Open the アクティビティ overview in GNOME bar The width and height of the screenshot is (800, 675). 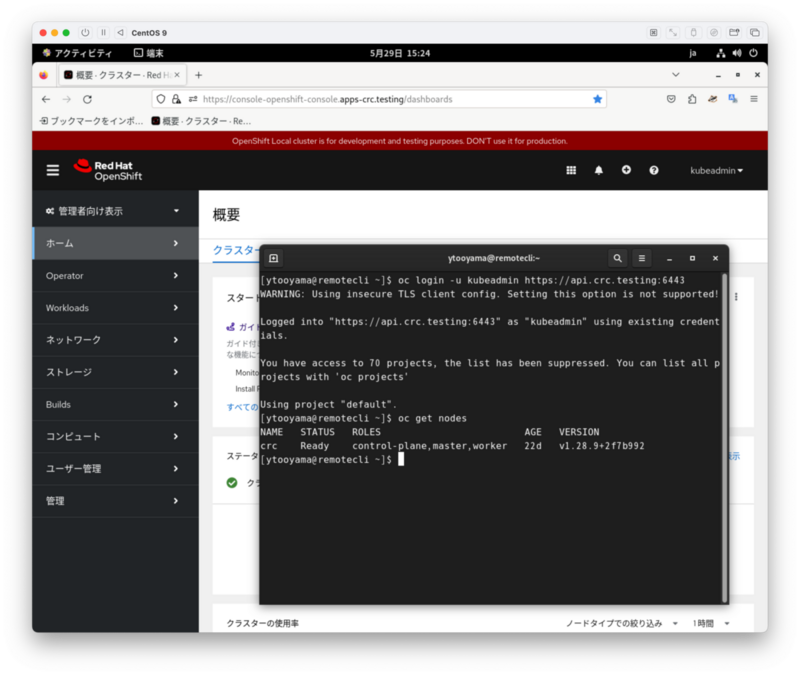78,53
